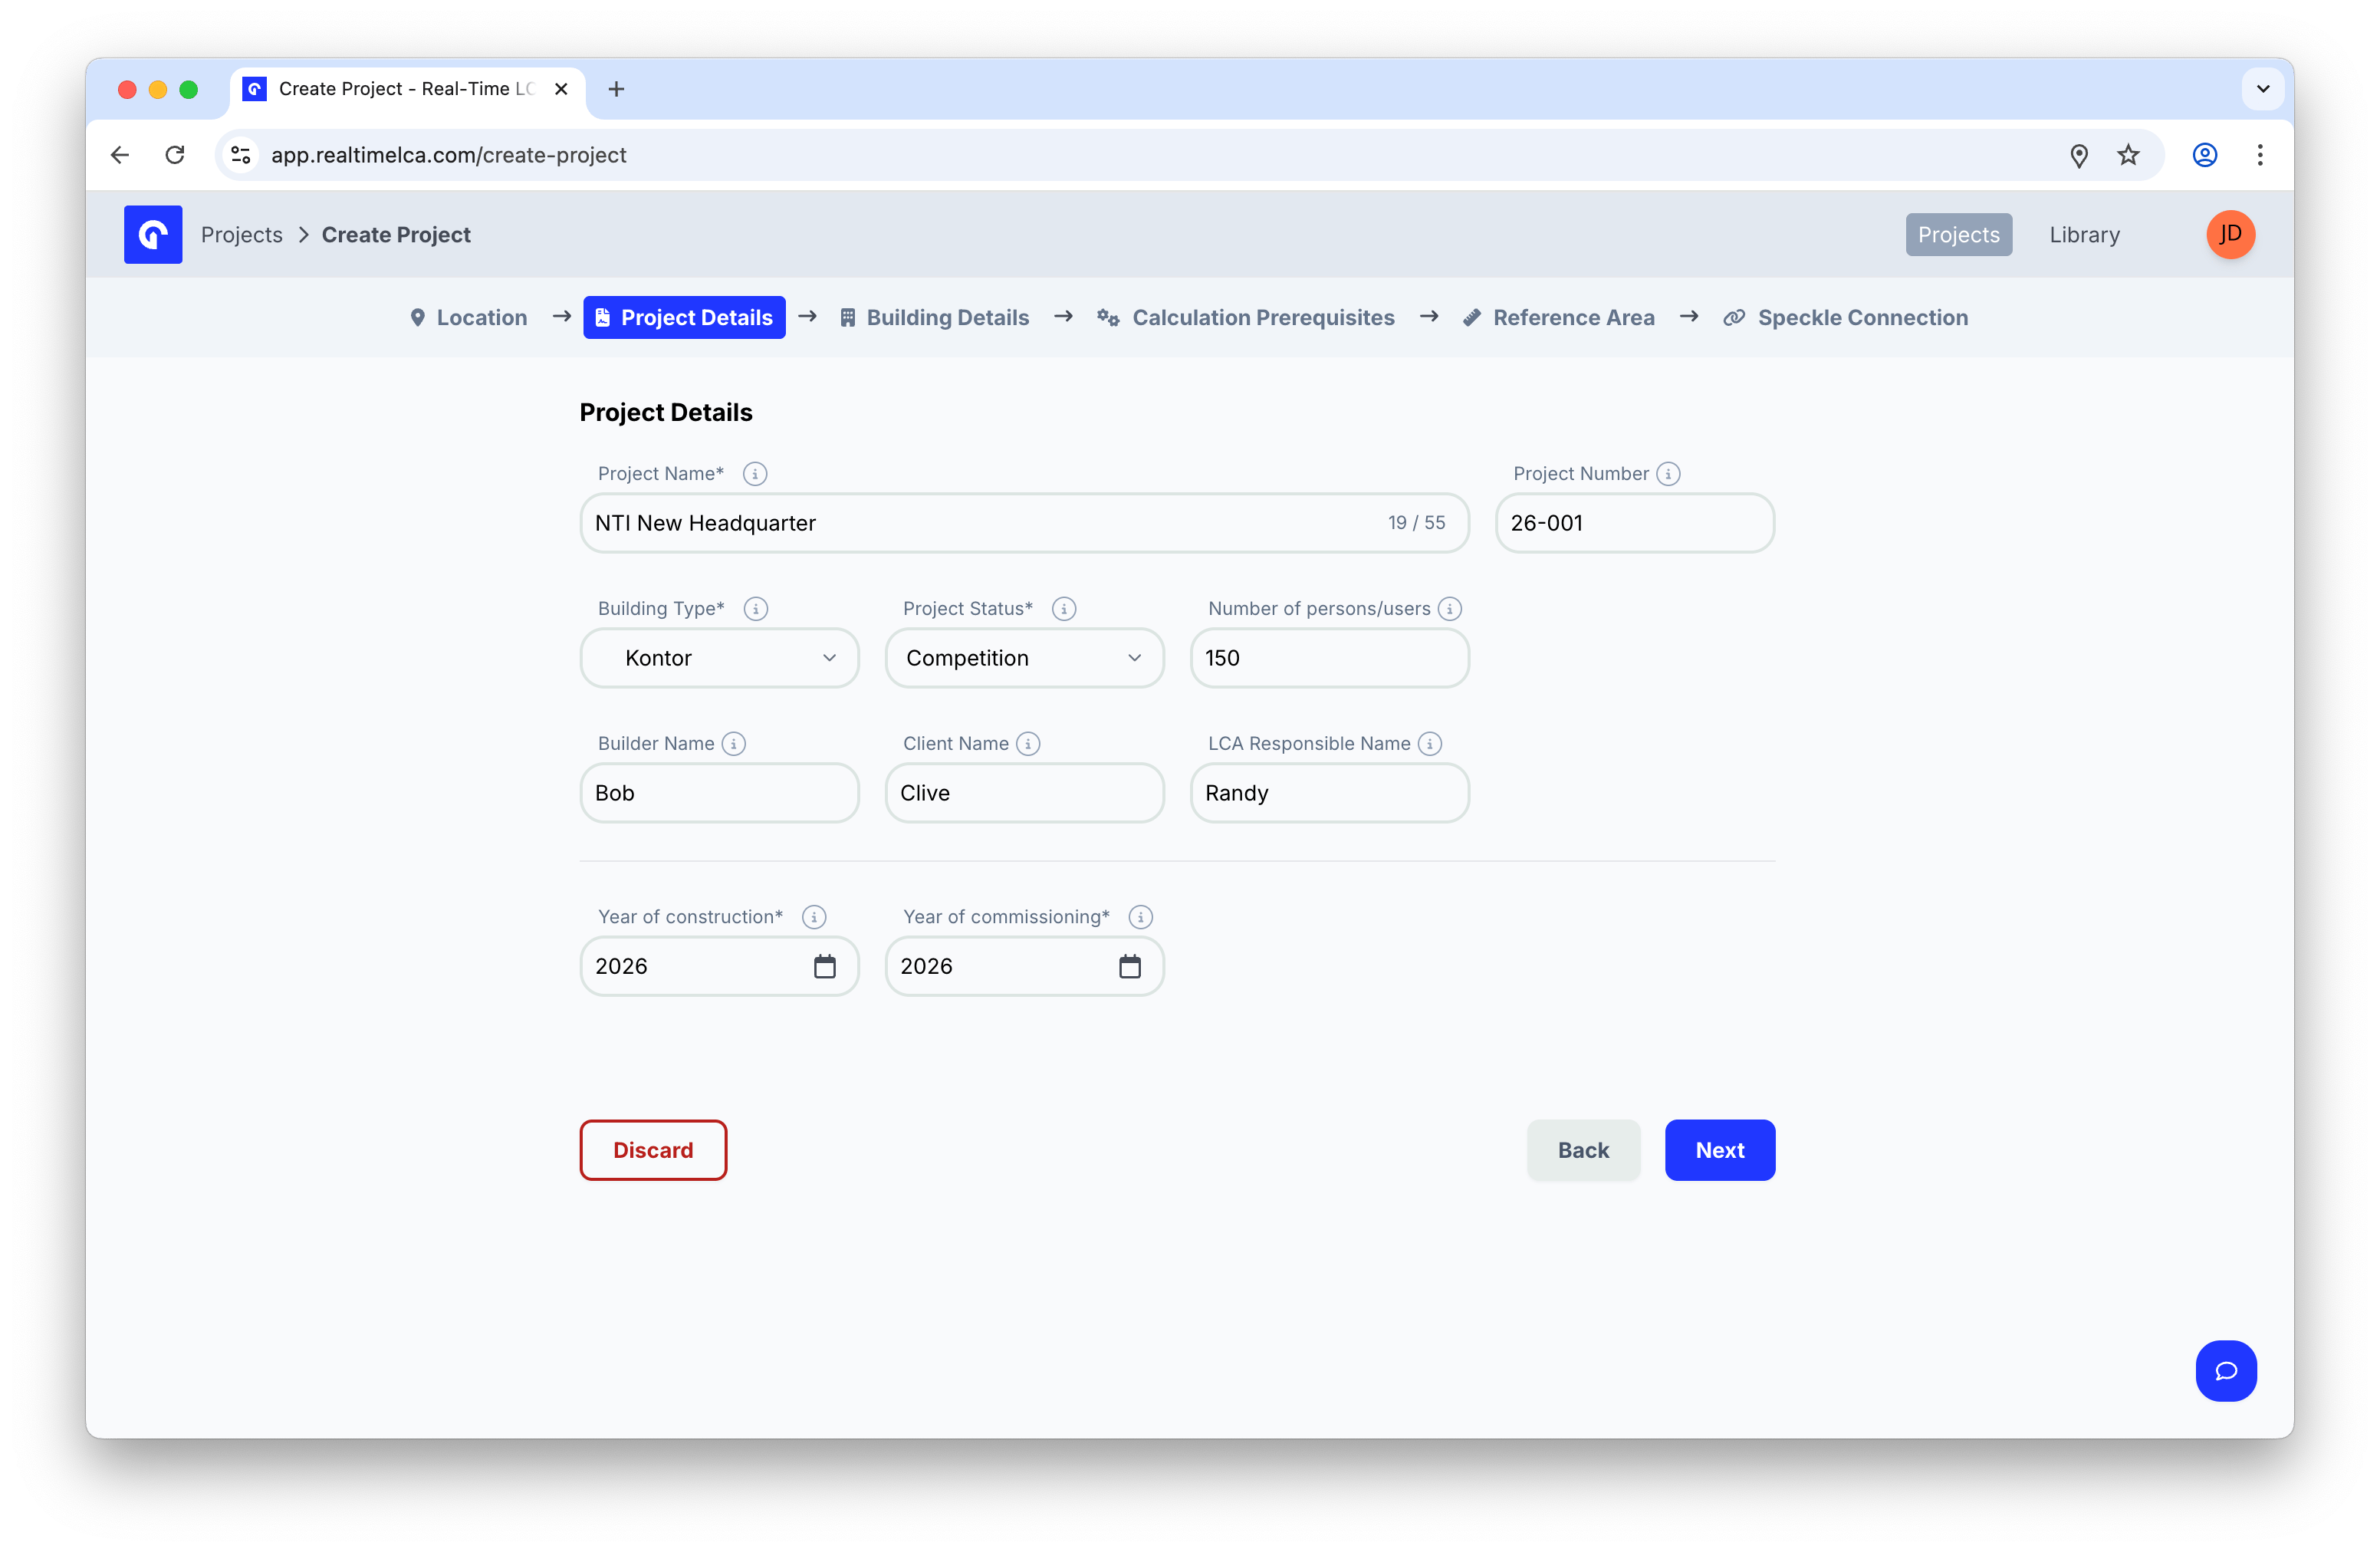Click the LCA Responsible Name info icon

click(x=1430, y=744)
